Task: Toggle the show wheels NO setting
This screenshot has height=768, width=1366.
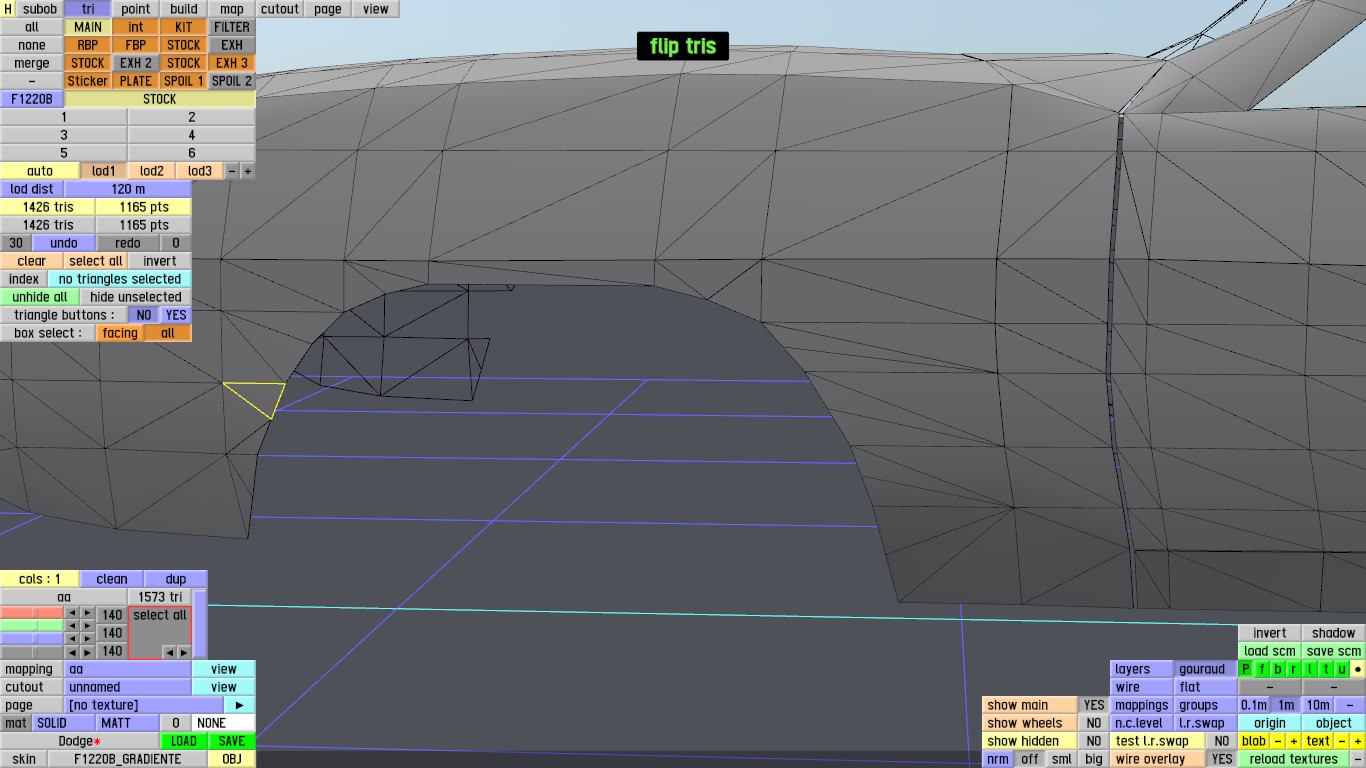Action: 1094,723
